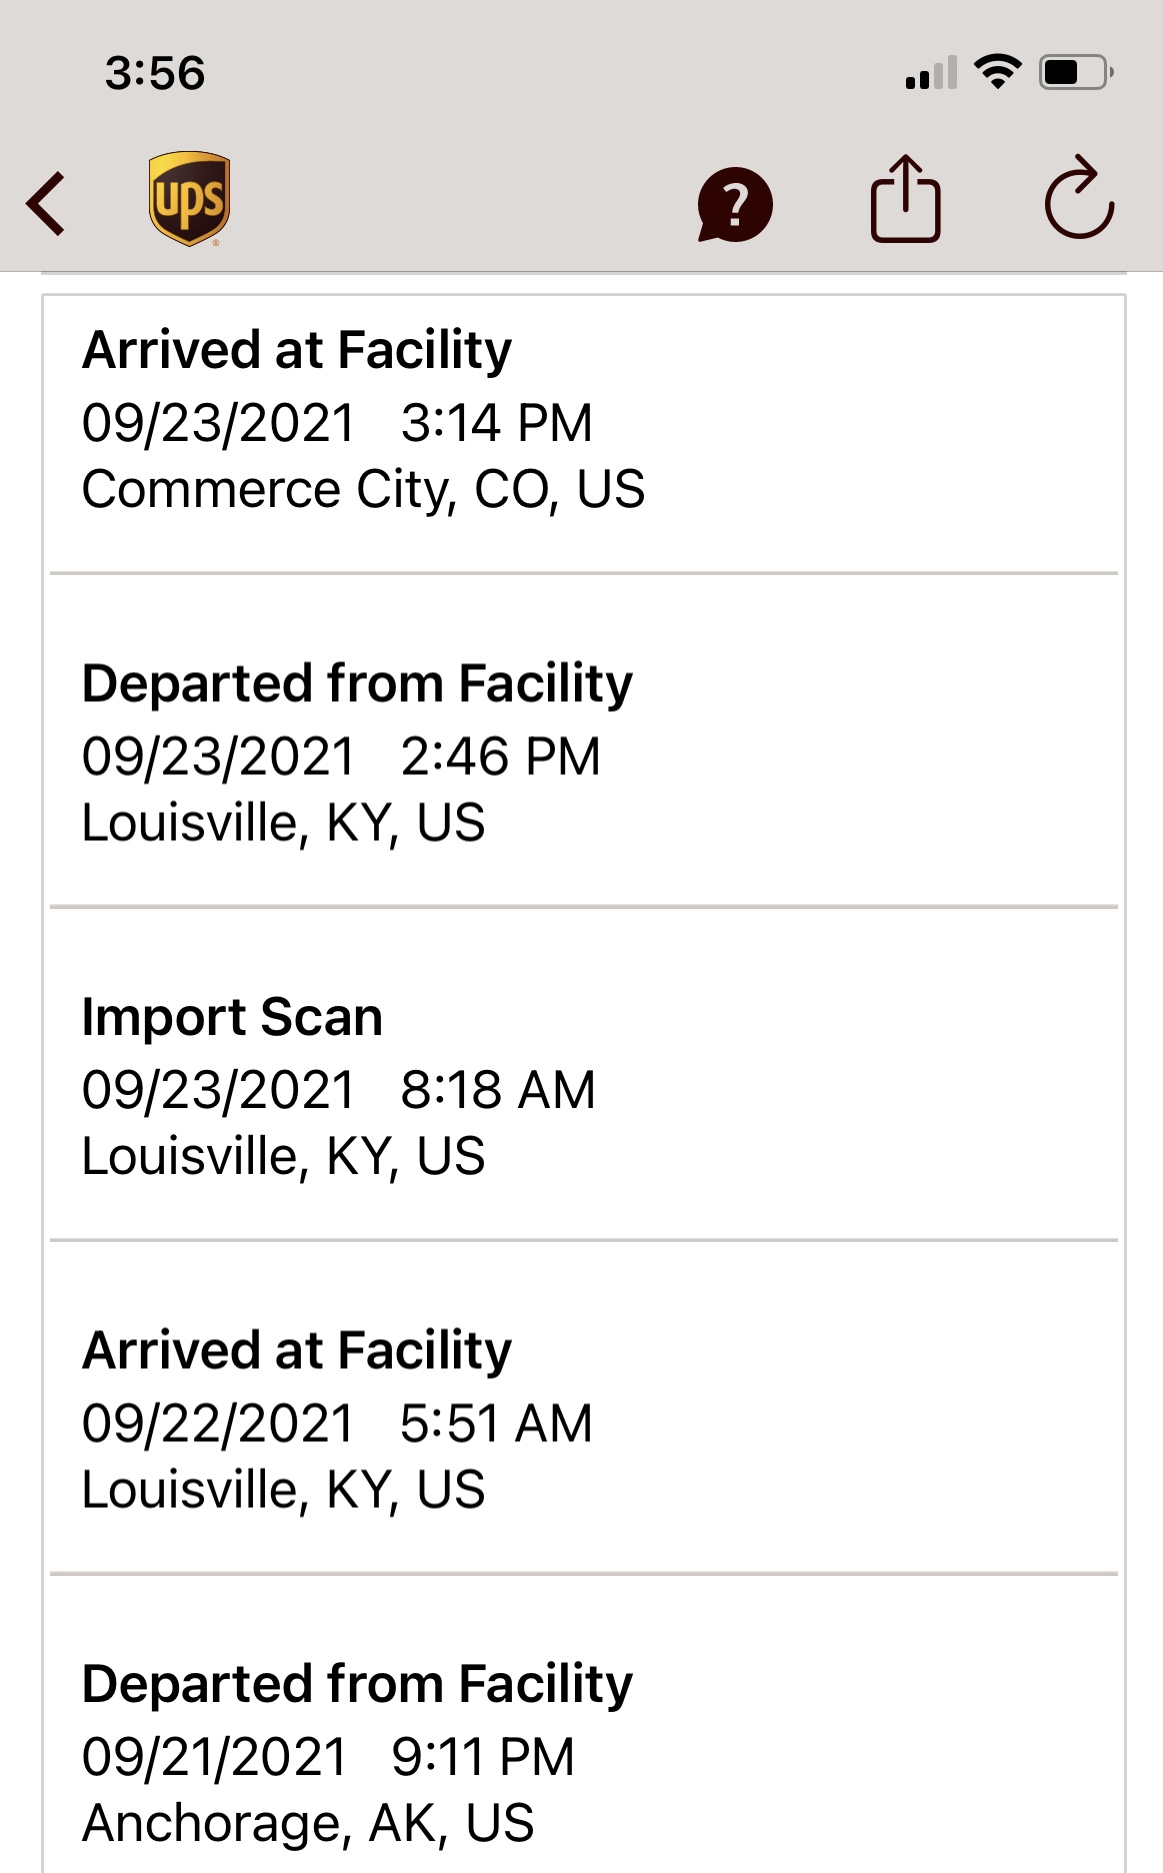The image size is (1163, 1873).
Task: Tap the battery indicator icon
Action: click(1075, 72)
